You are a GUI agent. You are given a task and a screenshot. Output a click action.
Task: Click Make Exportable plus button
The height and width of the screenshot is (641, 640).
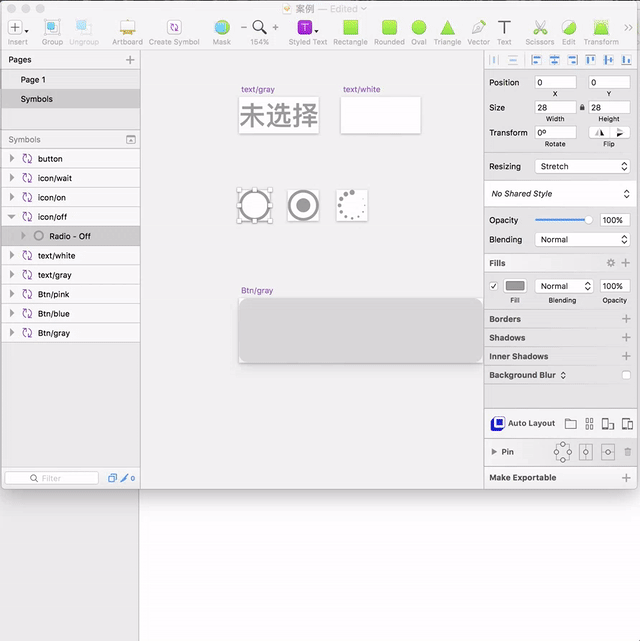point(626,477)
